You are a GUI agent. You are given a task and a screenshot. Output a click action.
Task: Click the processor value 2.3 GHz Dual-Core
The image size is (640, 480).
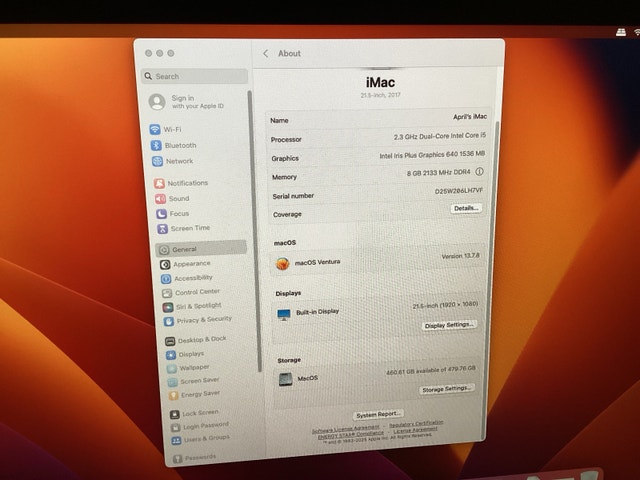pos(440,136)
